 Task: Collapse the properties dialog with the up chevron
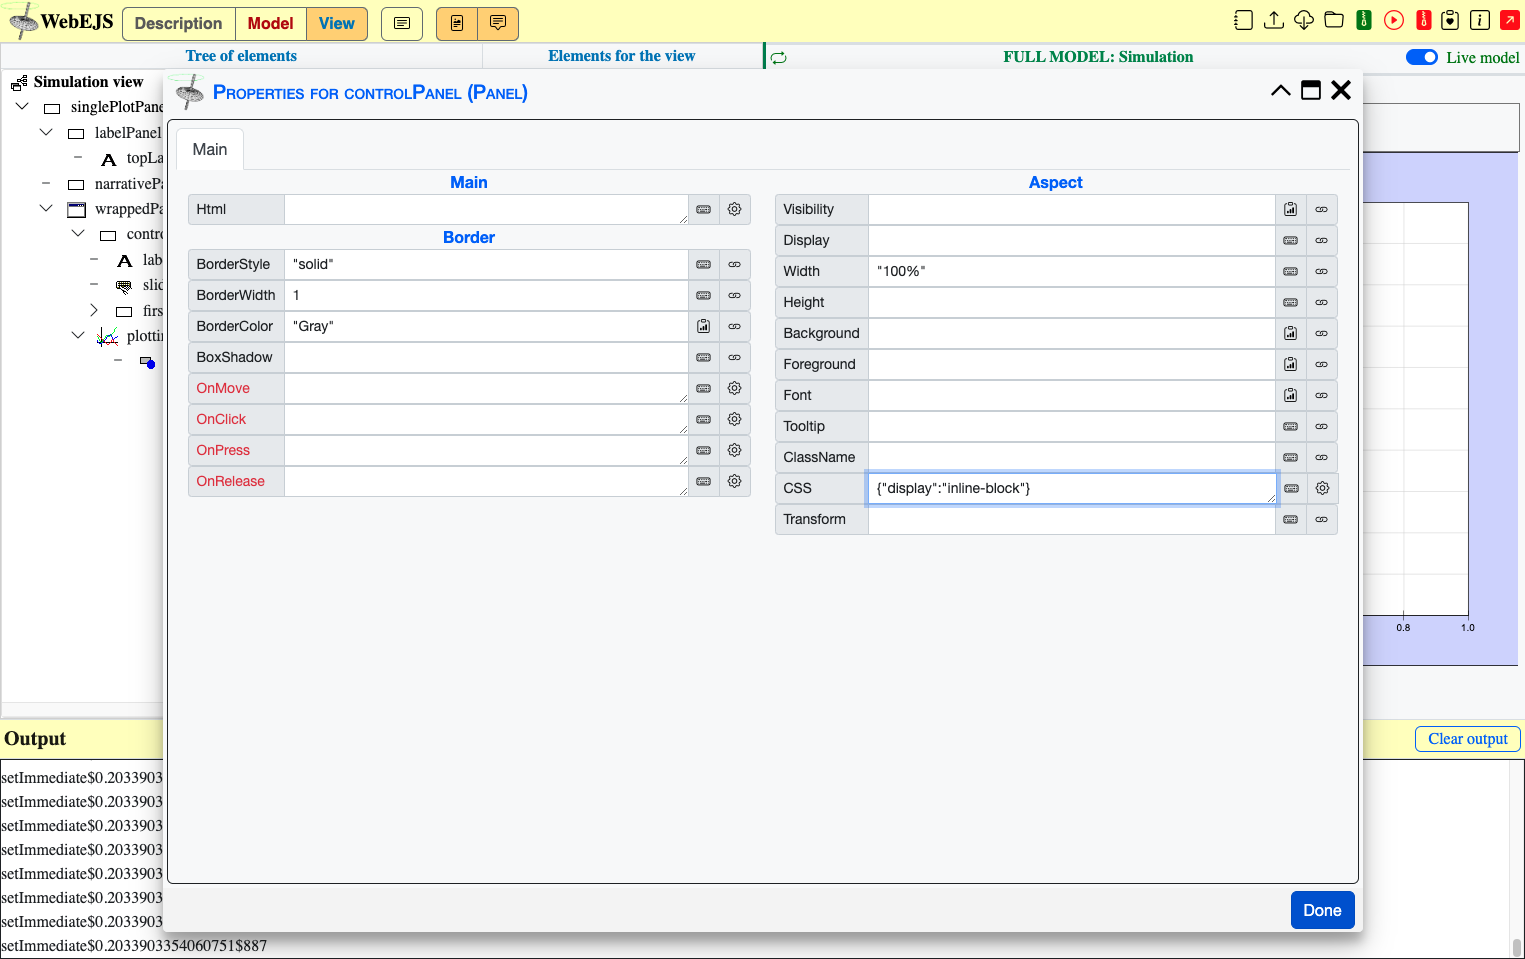coord(1281,90)
